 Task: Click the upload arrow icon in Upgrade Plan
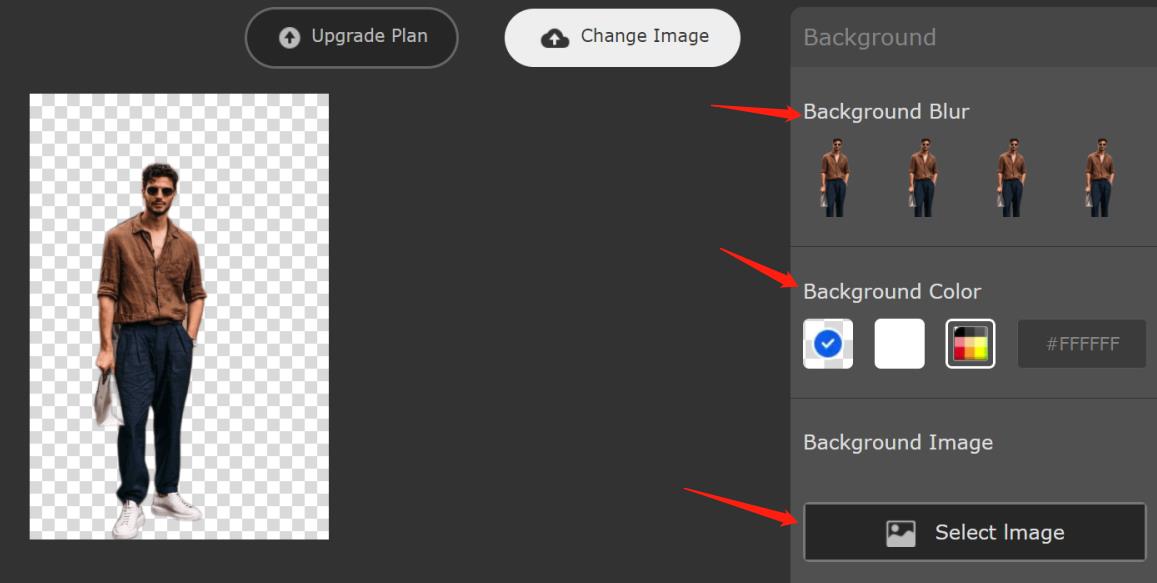coord(289,38)
